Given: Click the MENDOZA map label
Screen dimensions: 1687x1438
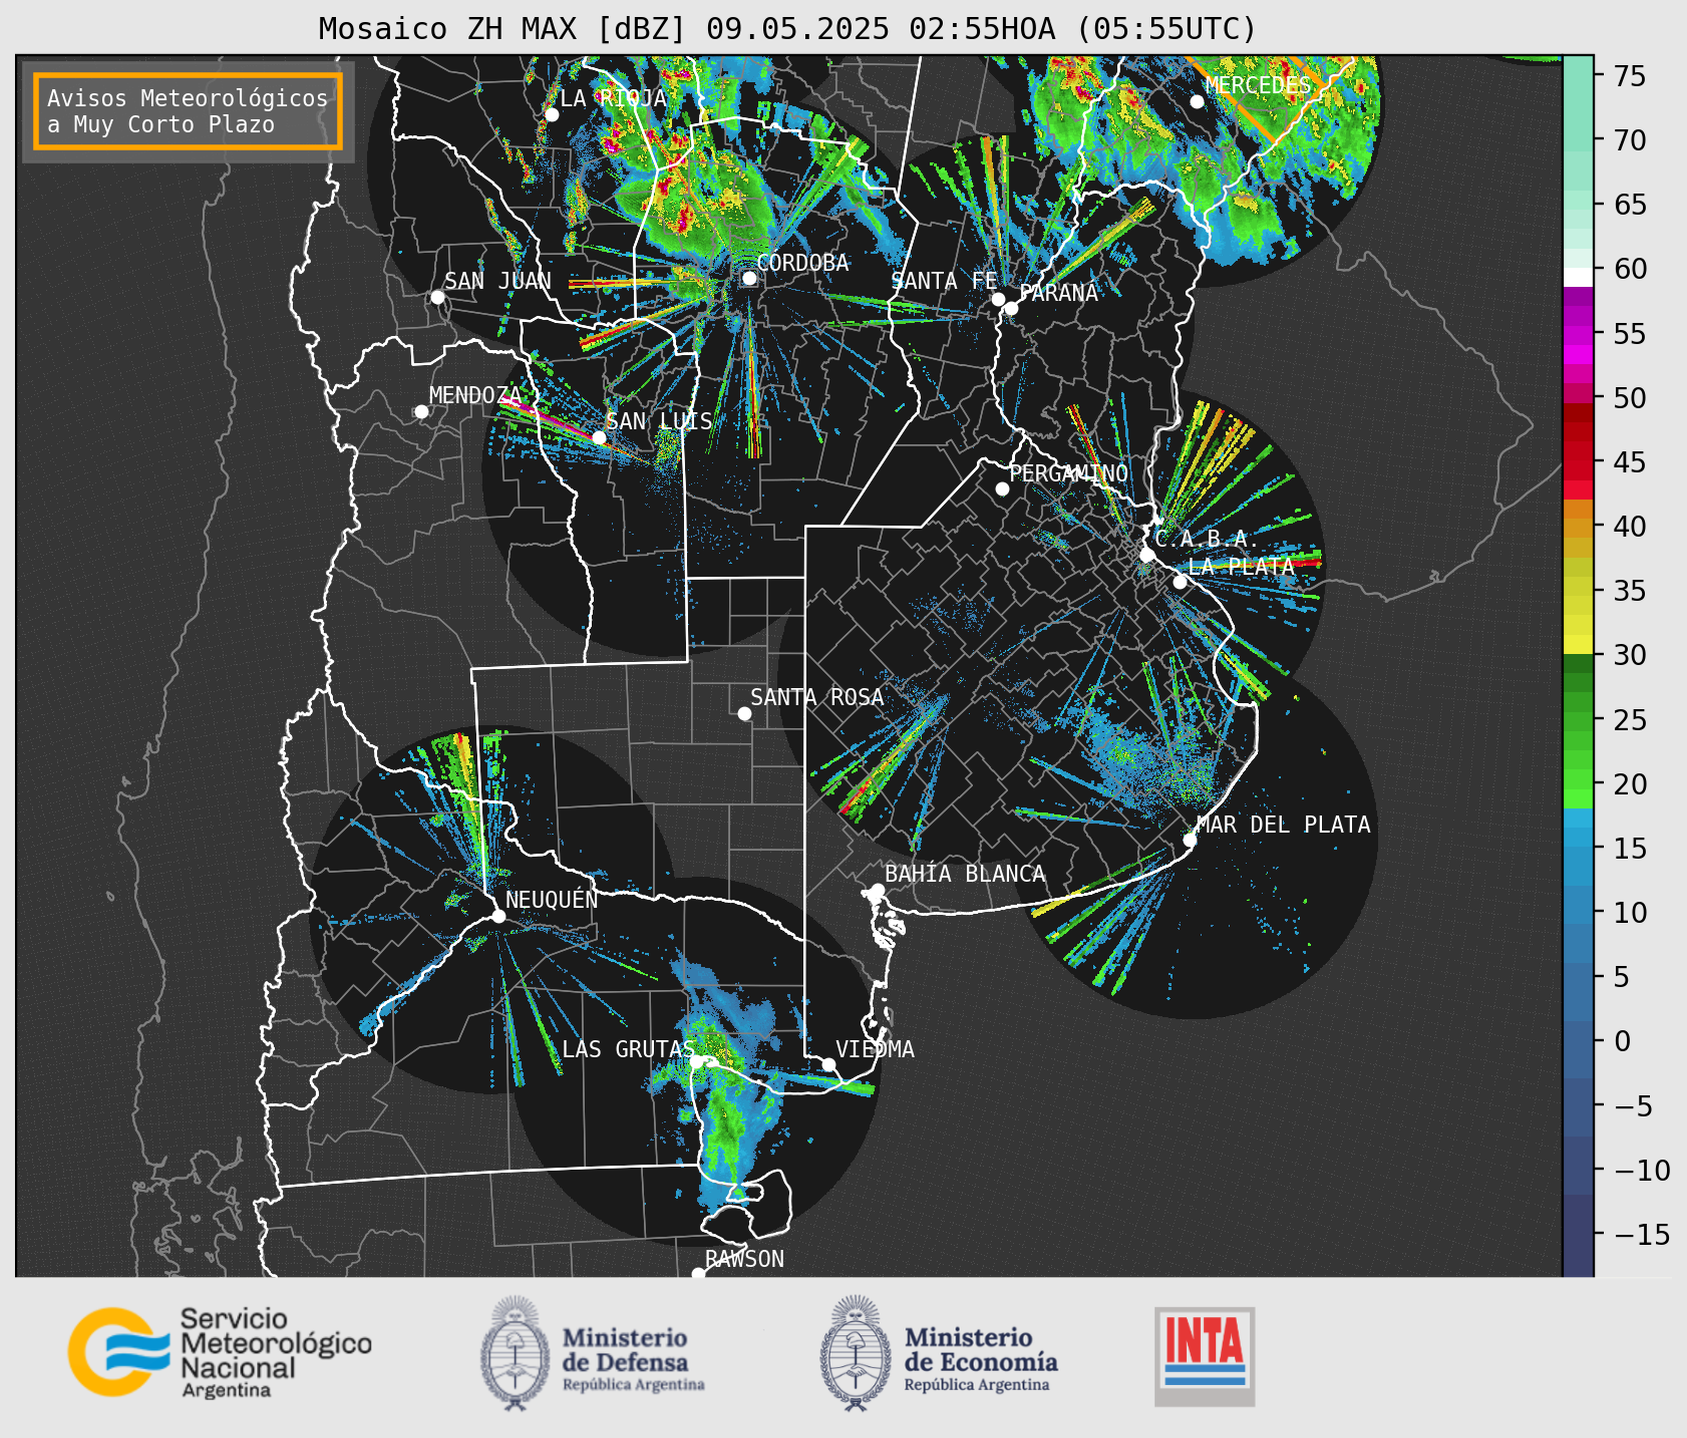Looking at the screenshot, I should [476, 395].
